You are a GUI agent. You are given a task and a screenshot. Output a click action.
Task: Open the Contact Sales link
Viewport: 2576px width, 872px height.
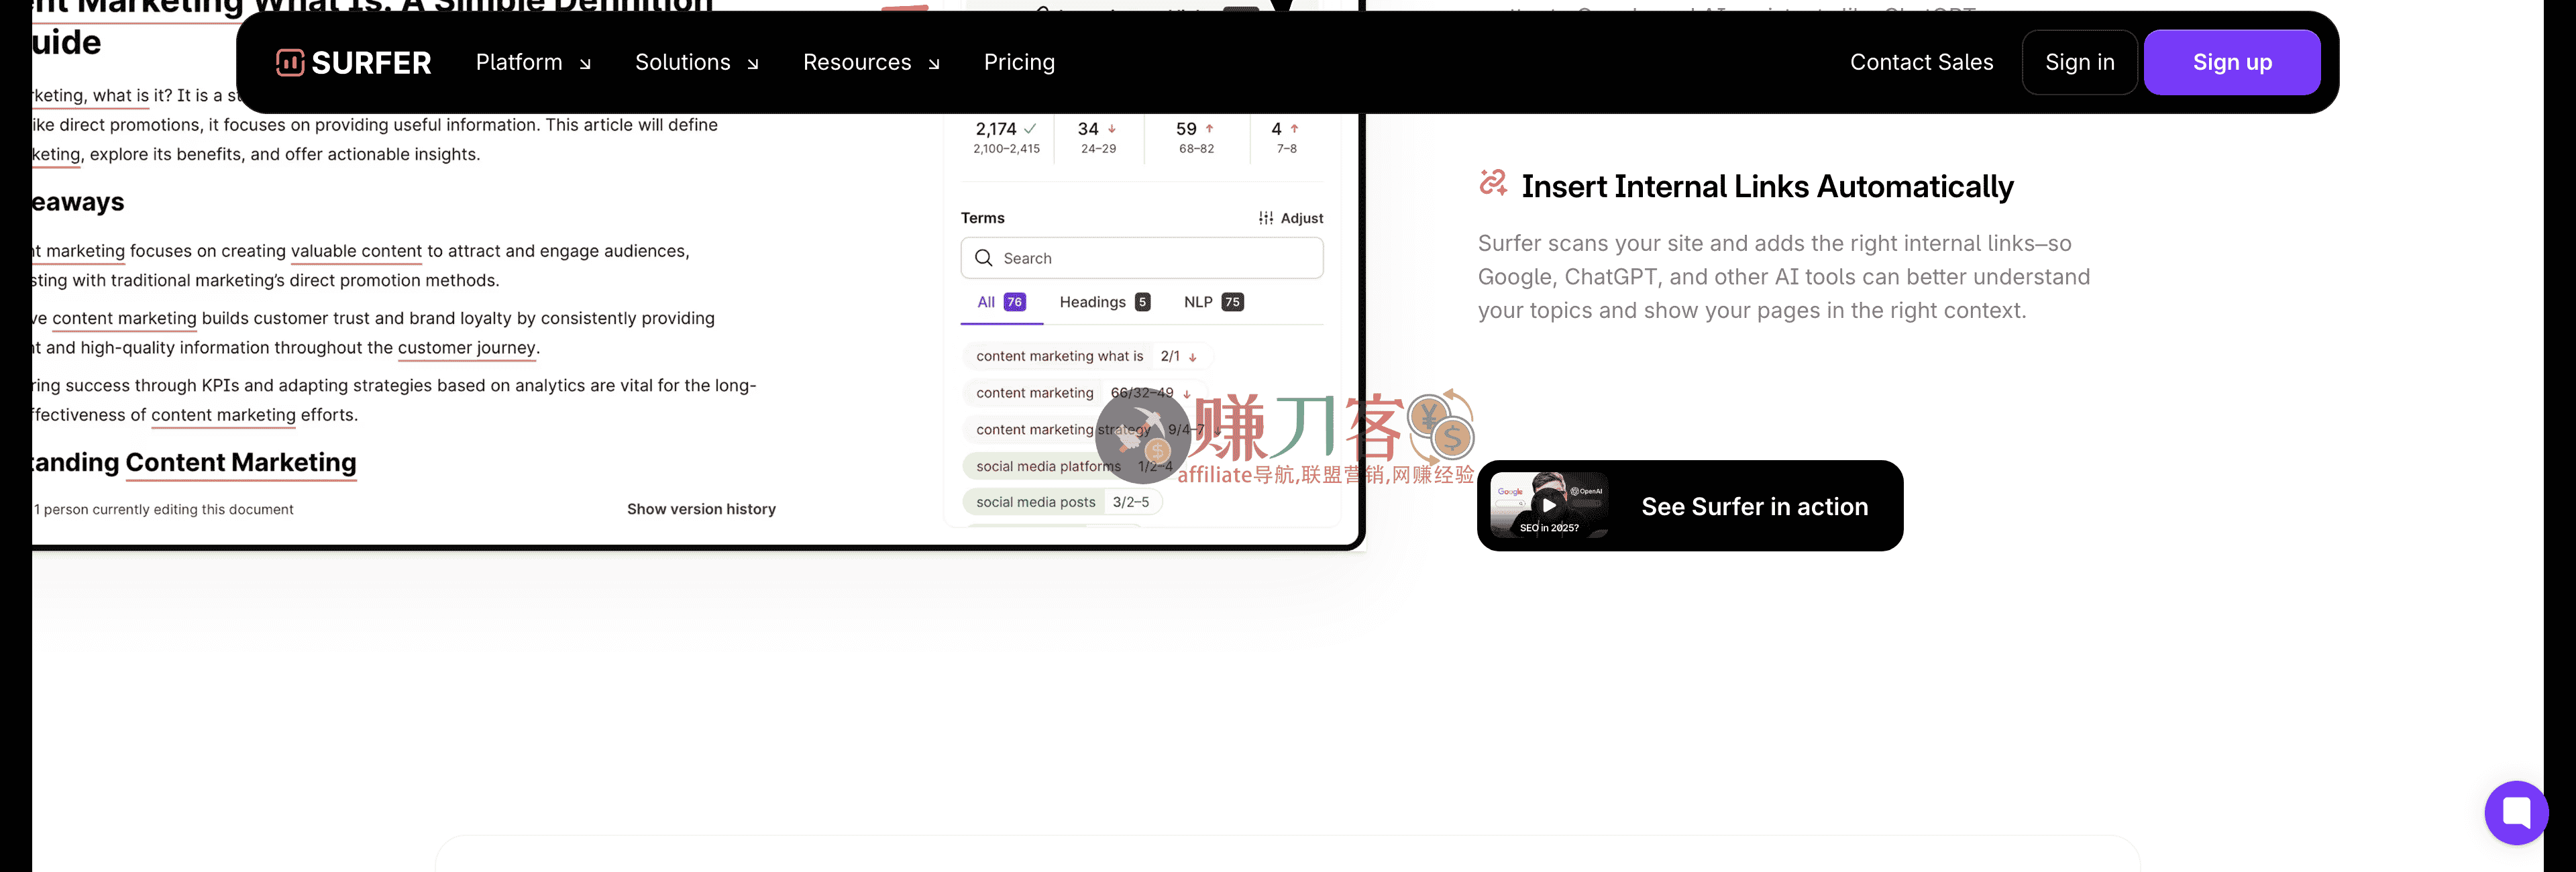click(x=1921, y=62)
